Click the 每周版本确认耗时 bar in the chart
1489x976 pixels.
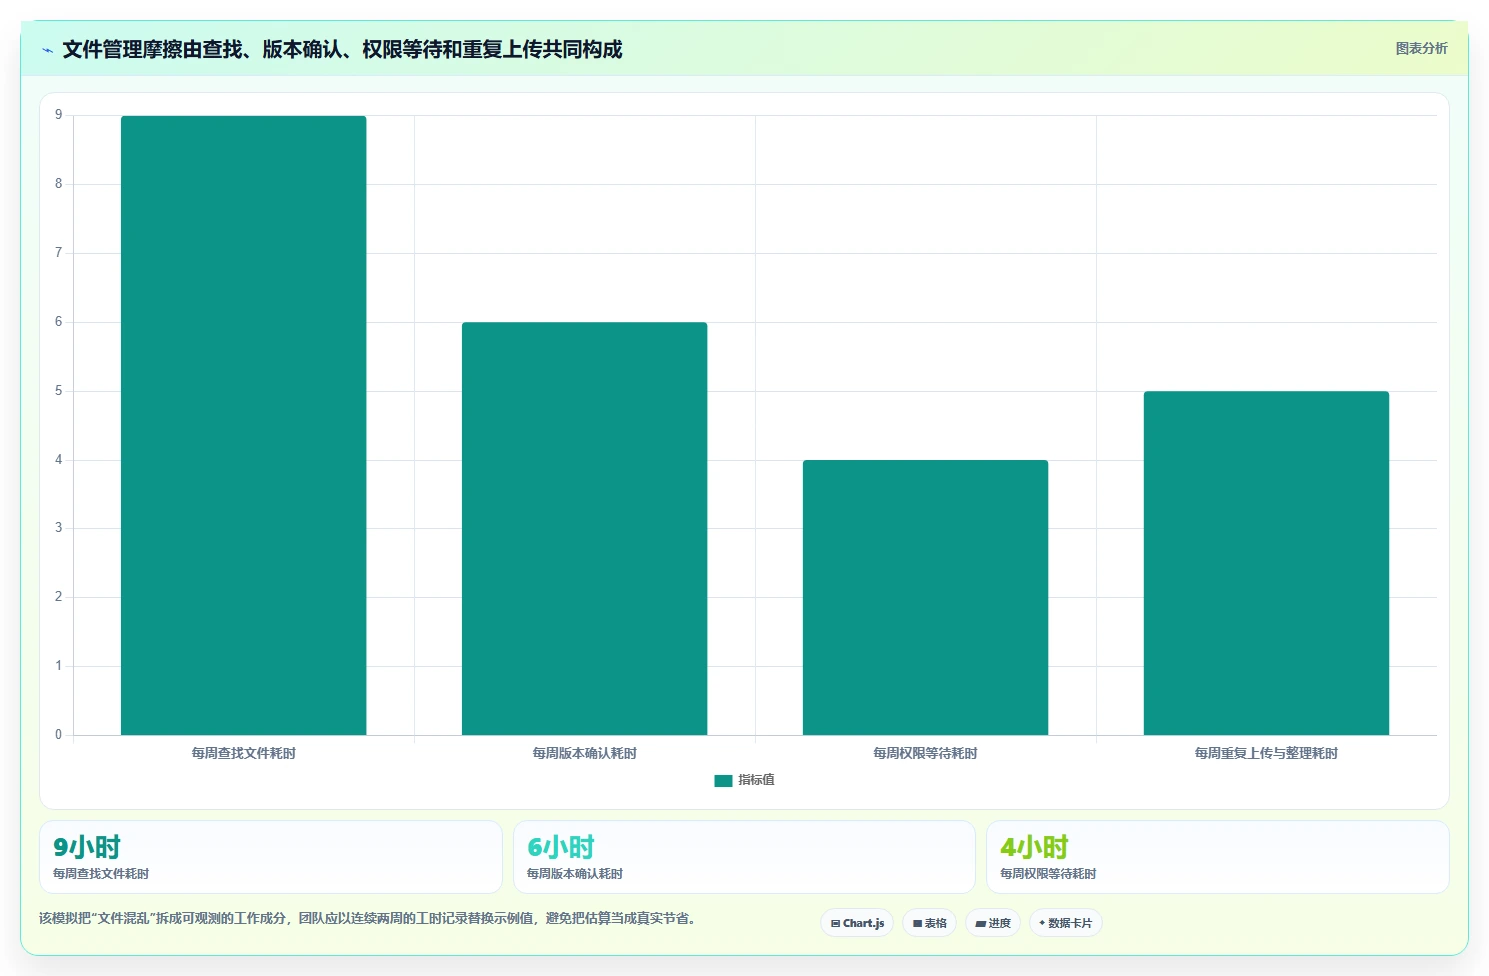pyautogui.click(x=584, y=529)
